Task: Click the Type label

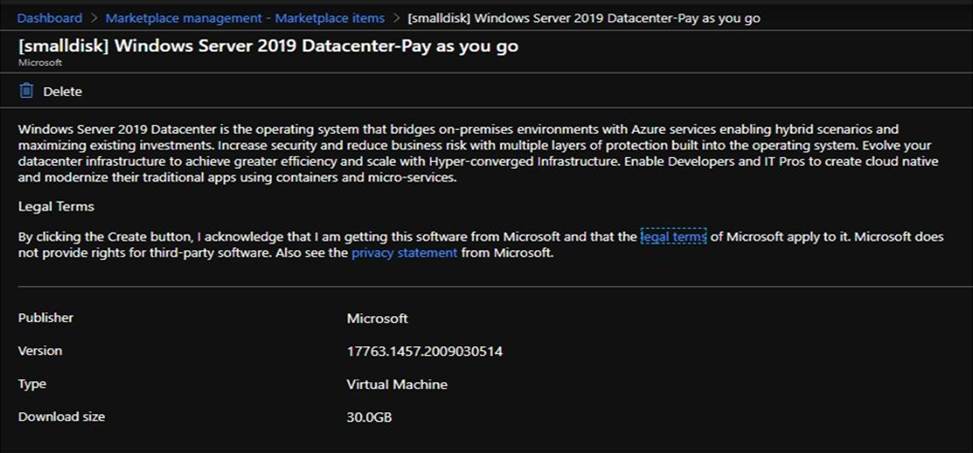Action: pyautogui.click(x=32, y=384)
